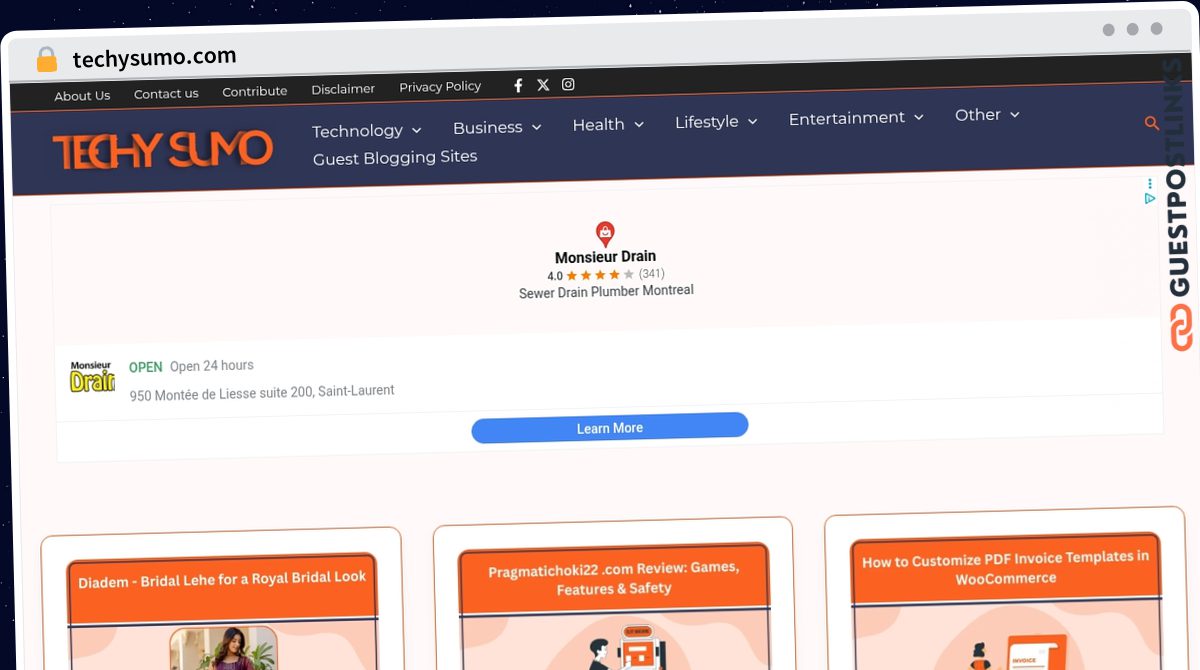Open the Technology menu item

click(x=357, y=131)
